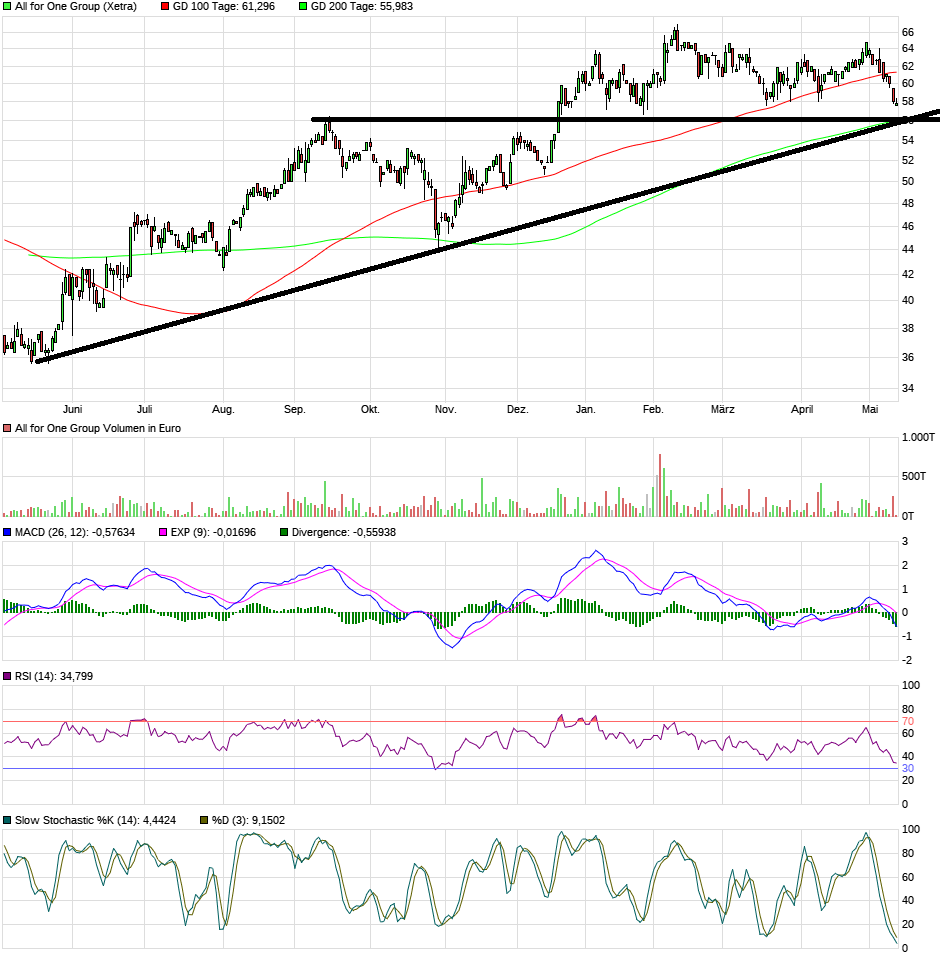This screenshot has height=958, width=940.
Task: Click the 'Feb.' month label on the time axis
Action: [653, 409]
